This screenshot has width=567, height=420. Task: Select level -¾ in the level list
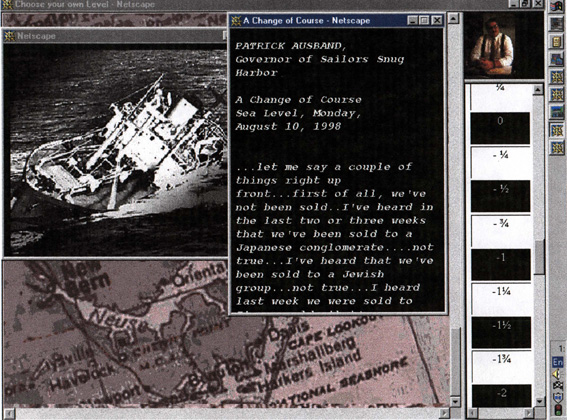500,231
